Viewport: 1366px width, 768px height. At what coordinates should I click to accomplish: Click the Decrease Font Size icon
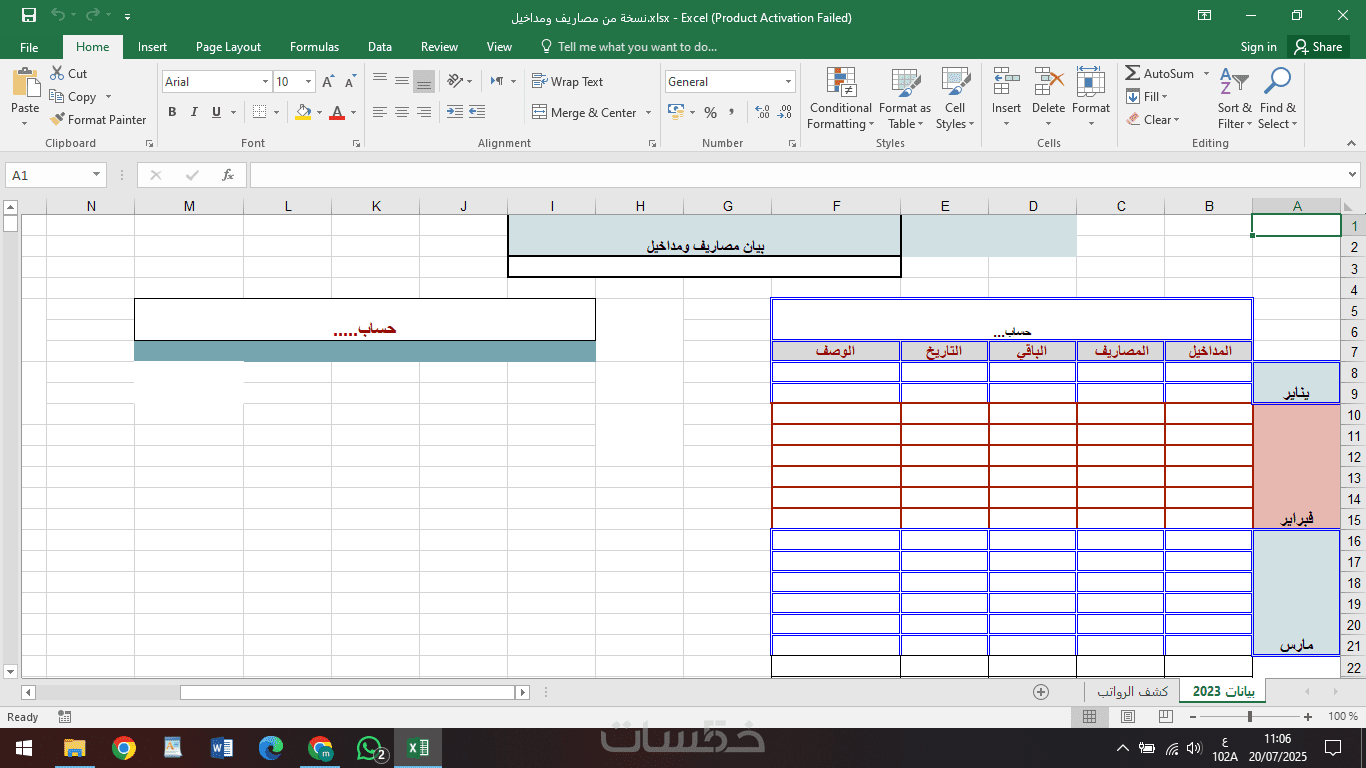[350, 82]
